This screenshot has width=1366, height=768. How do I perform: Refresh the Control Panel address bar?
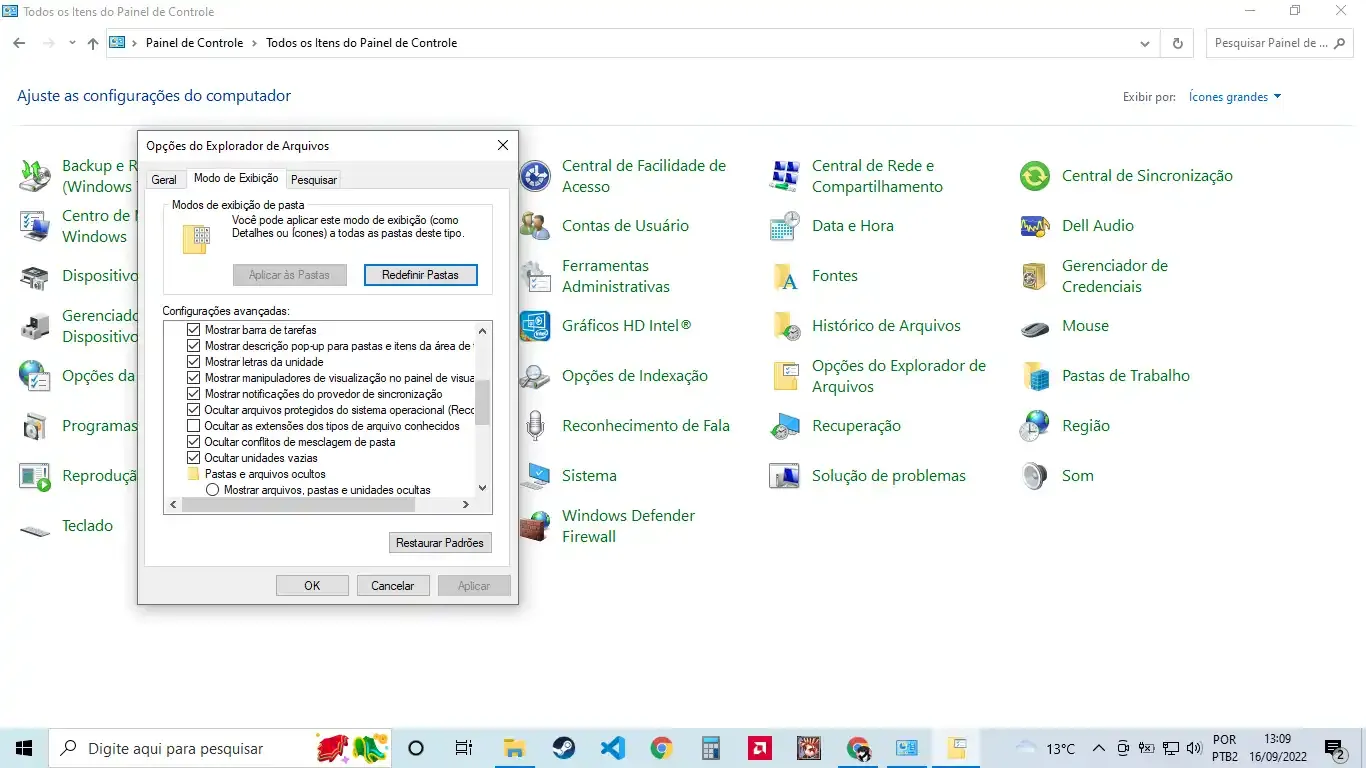[1177, 44]
